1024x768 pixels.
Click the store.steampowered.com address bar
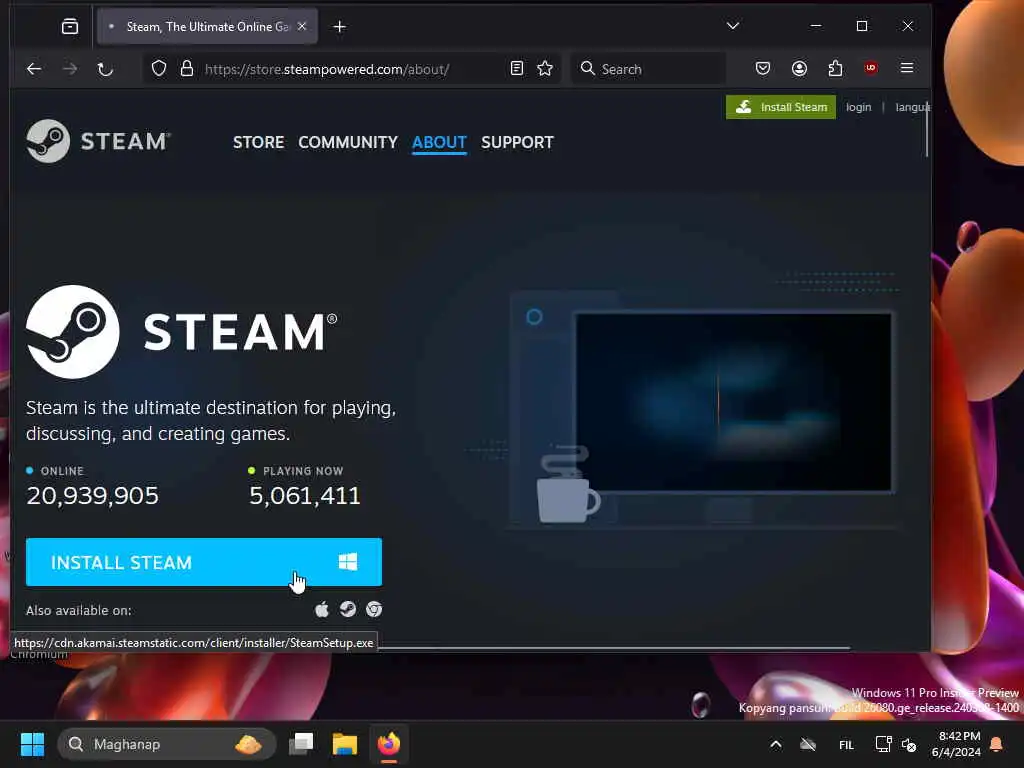point(327,69)
